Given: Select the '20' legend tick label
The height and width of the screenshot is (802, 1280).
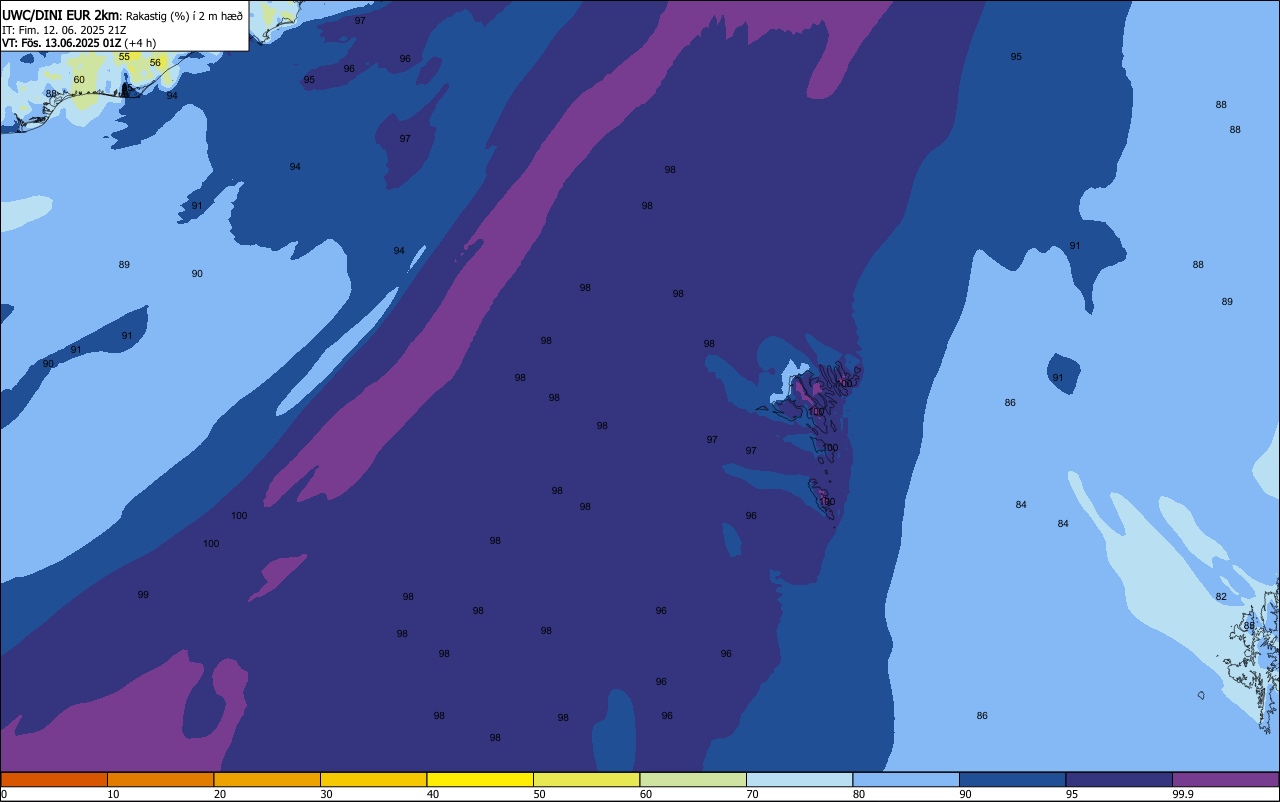Looking at the screenshot, I should [220, 794].
